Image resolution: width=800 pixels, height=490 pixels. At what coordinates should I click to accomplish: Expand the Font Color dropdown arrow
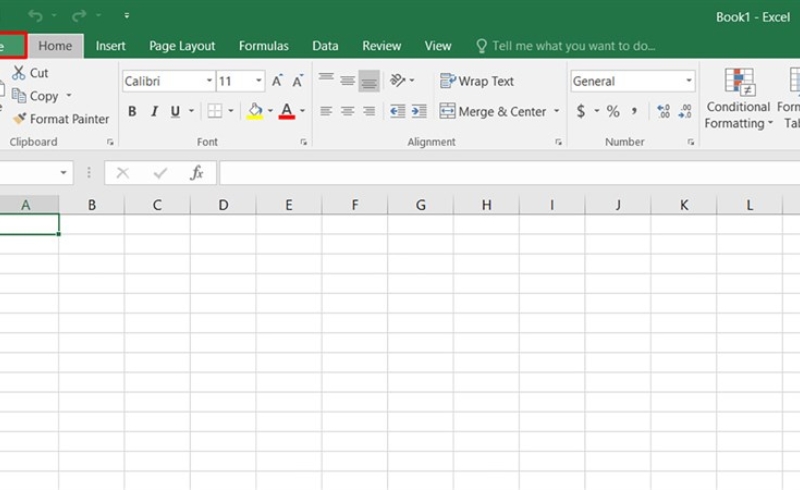click(303, 111)
